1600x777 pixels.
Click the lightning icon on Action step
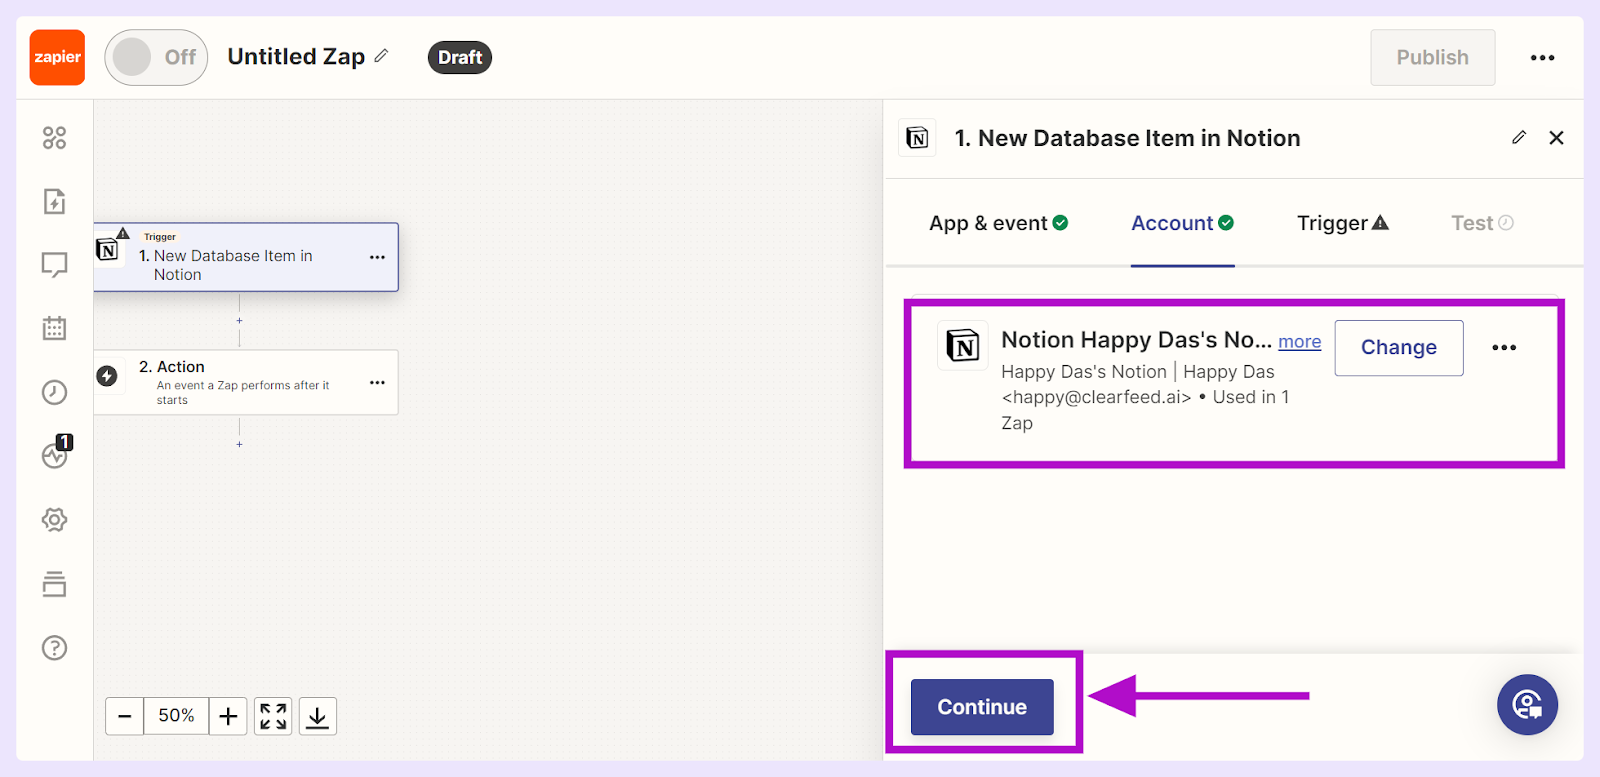(x=107, y=376)
